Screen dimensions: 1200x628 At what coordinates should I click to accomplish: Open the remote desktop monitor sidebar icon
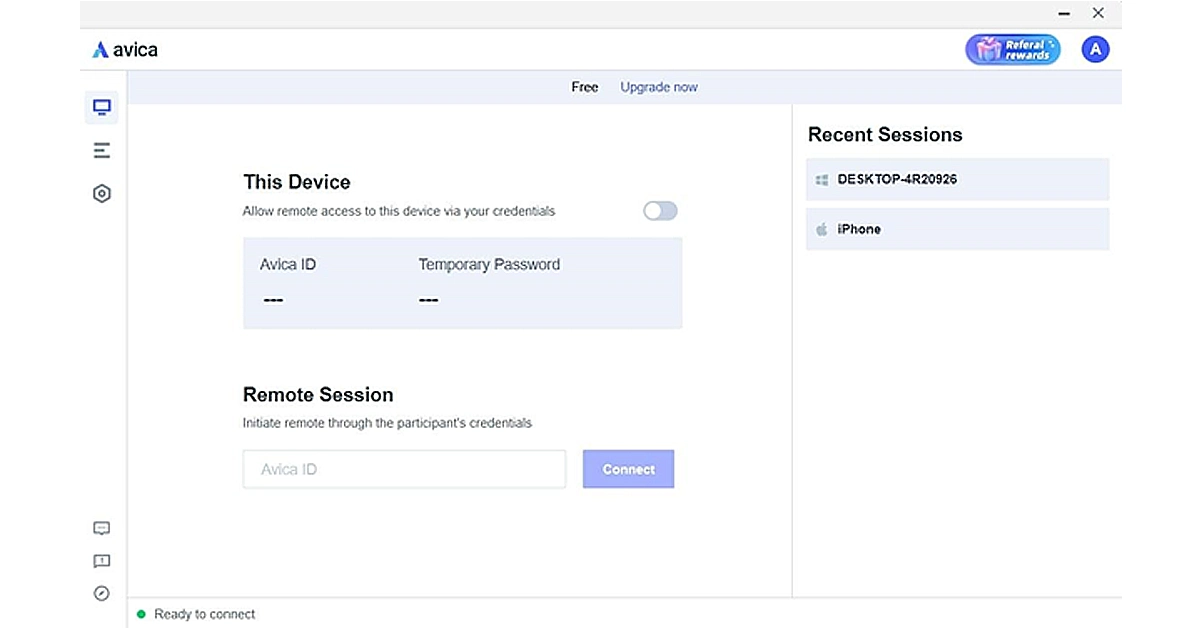101,107
